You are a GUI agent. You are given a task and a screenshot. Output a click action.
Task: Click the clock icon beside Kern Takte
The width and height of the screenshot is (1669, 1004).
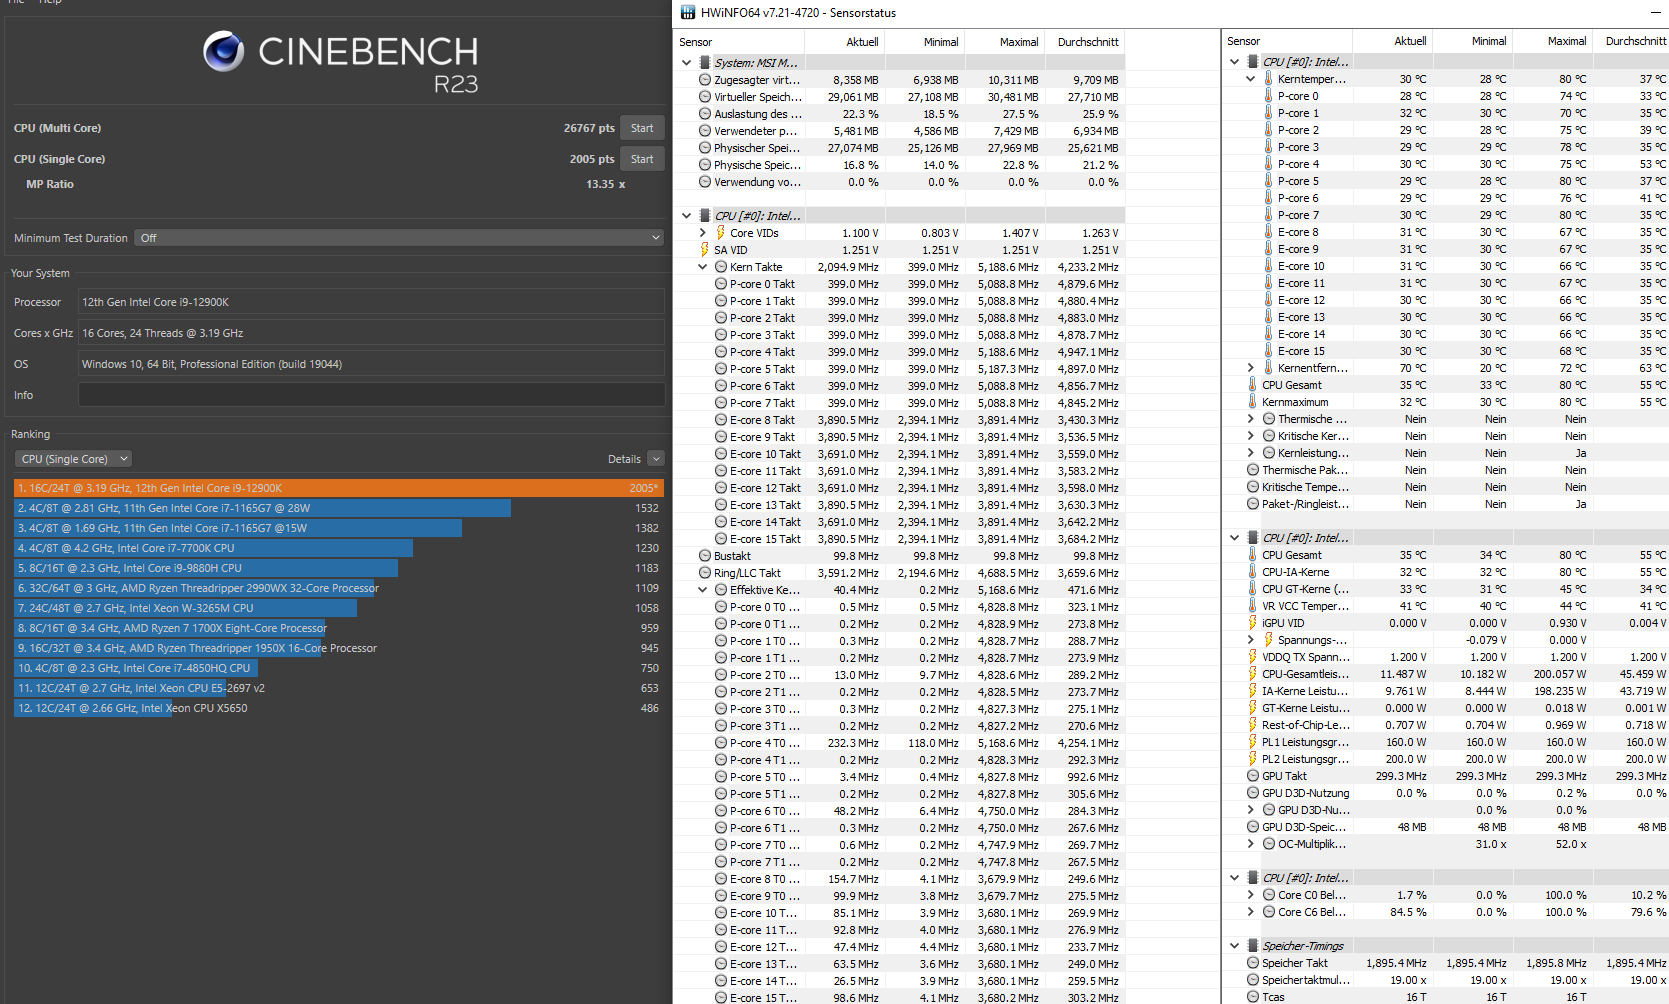point(721,267)
